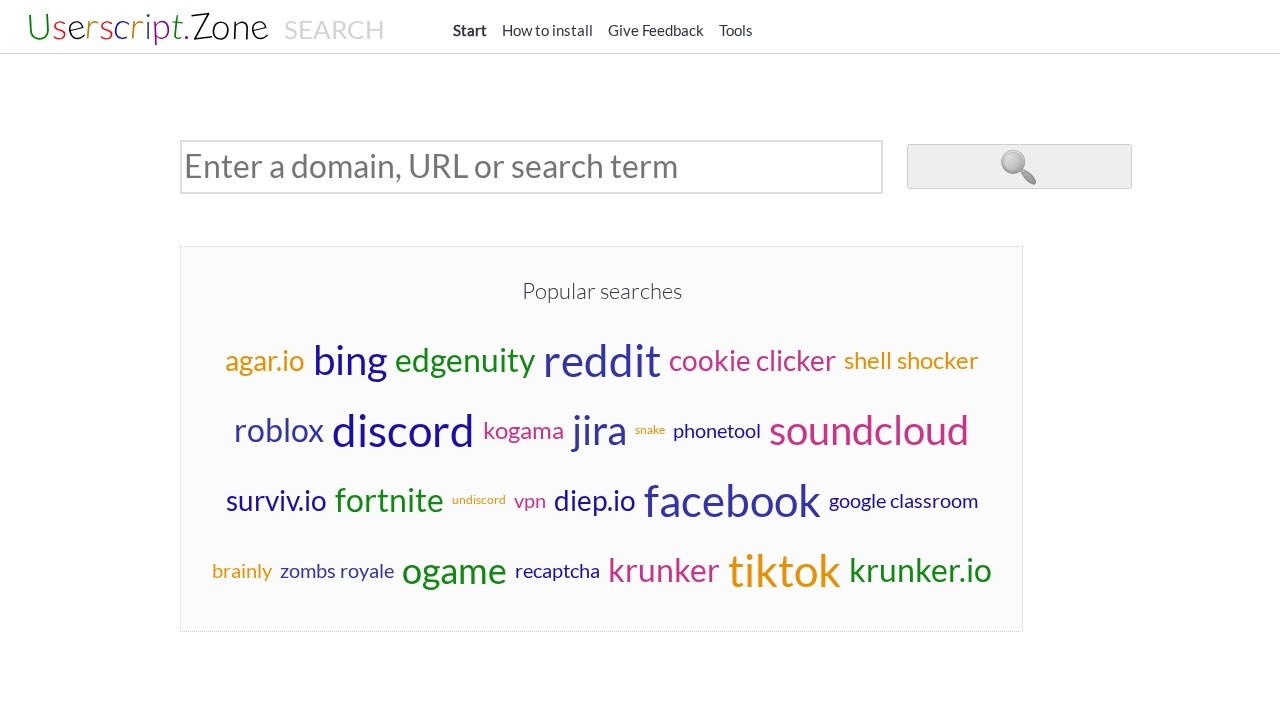Click the cookie clicker tag

pyautogui.click(x=752, y=361)
